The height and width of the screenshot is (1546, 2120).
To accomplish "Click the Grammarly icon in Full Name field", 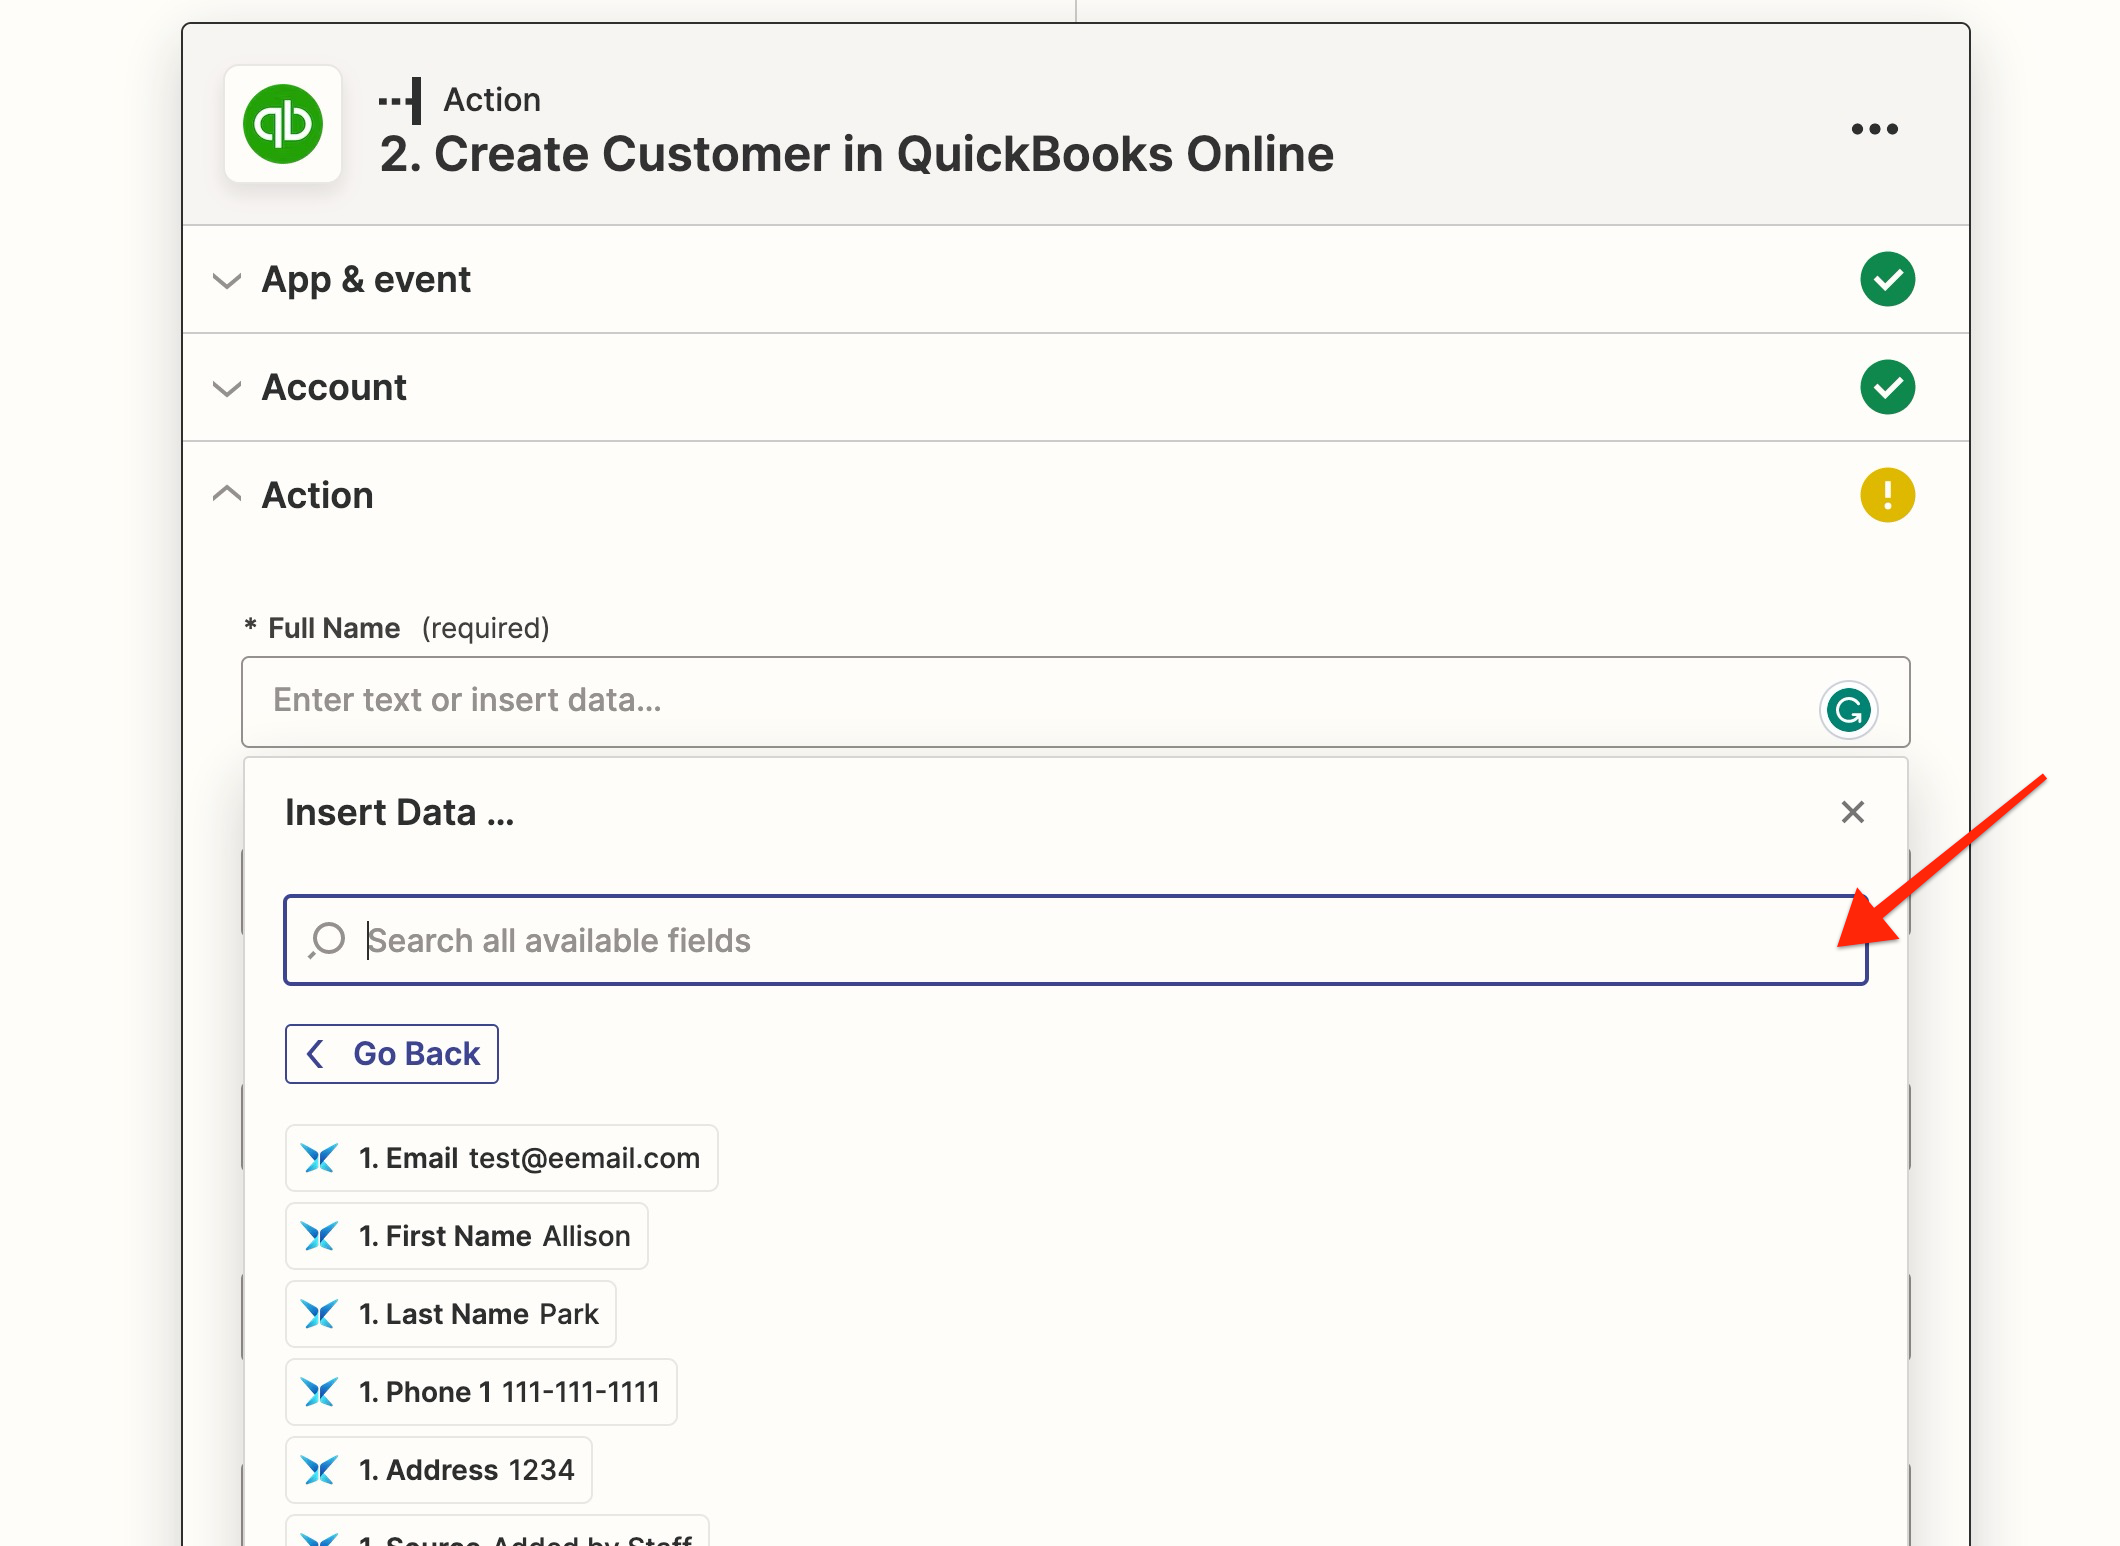I will pos(1848,710).
